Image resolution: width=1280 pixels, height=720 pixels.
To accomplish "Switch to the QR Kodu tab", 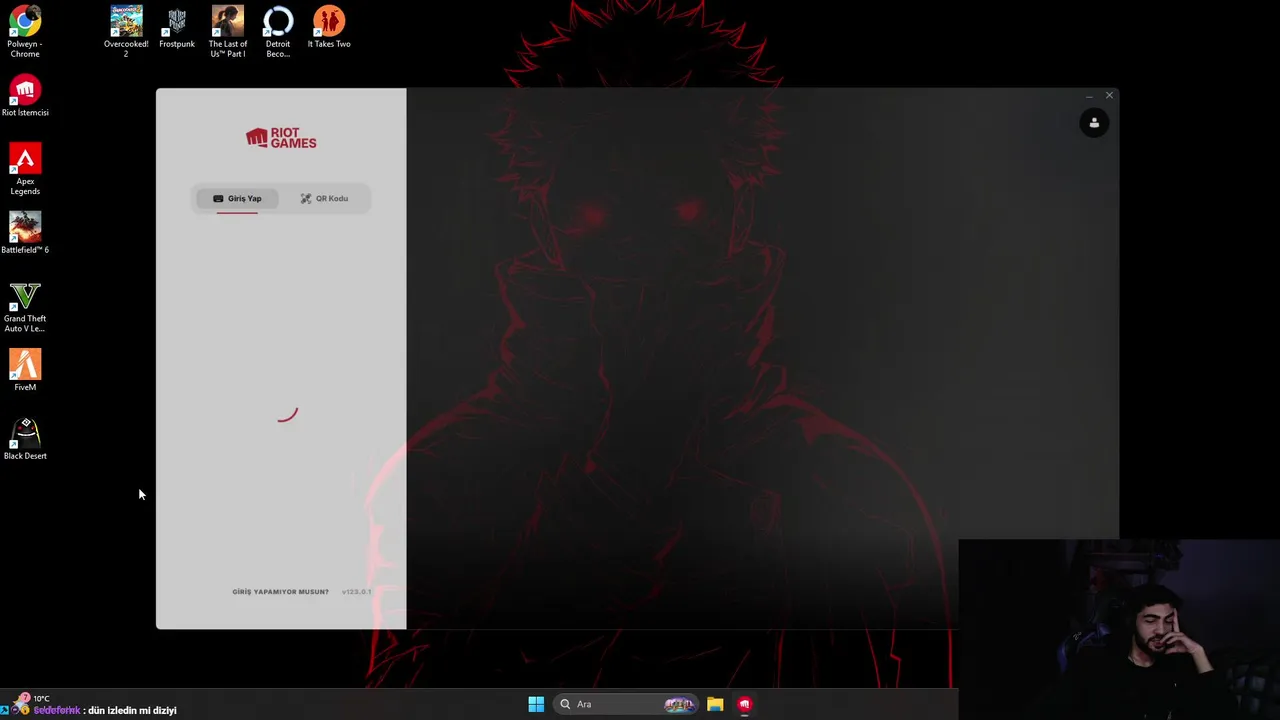I will (x=324, y=198).
